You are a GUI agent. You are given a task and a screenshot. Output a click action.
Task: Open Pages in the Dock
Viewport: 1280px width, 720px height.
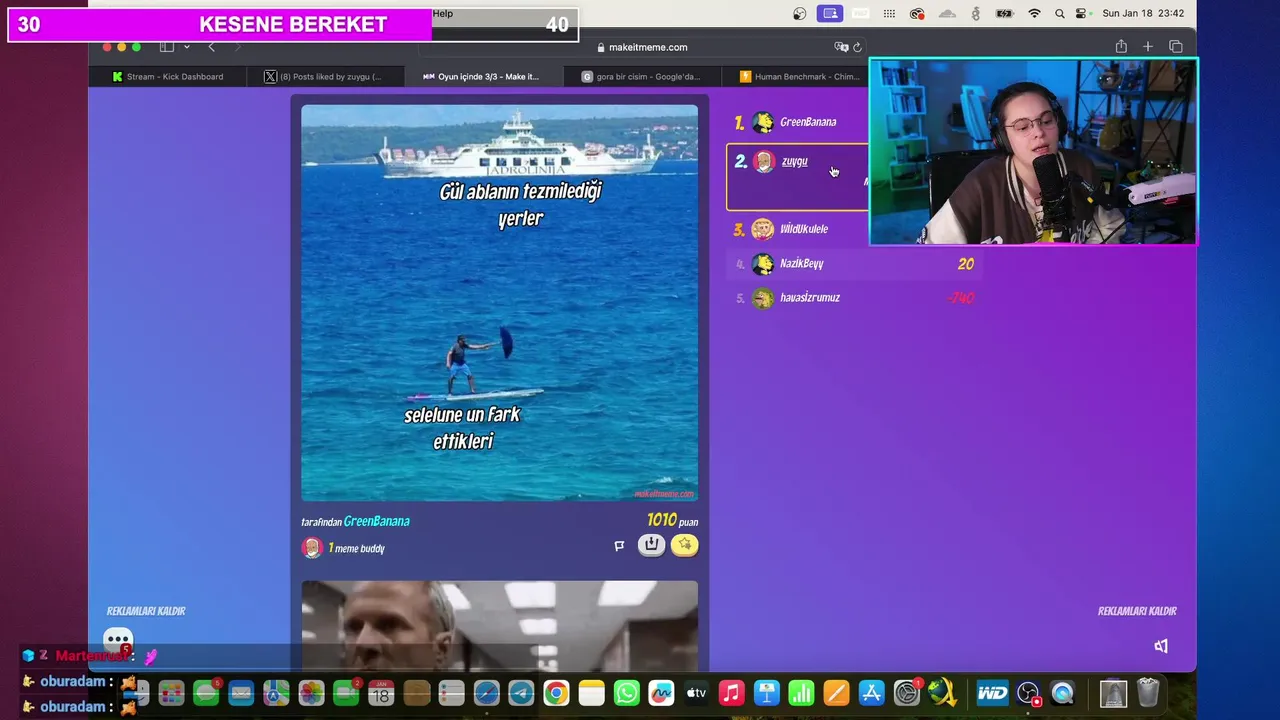point(836,693)
